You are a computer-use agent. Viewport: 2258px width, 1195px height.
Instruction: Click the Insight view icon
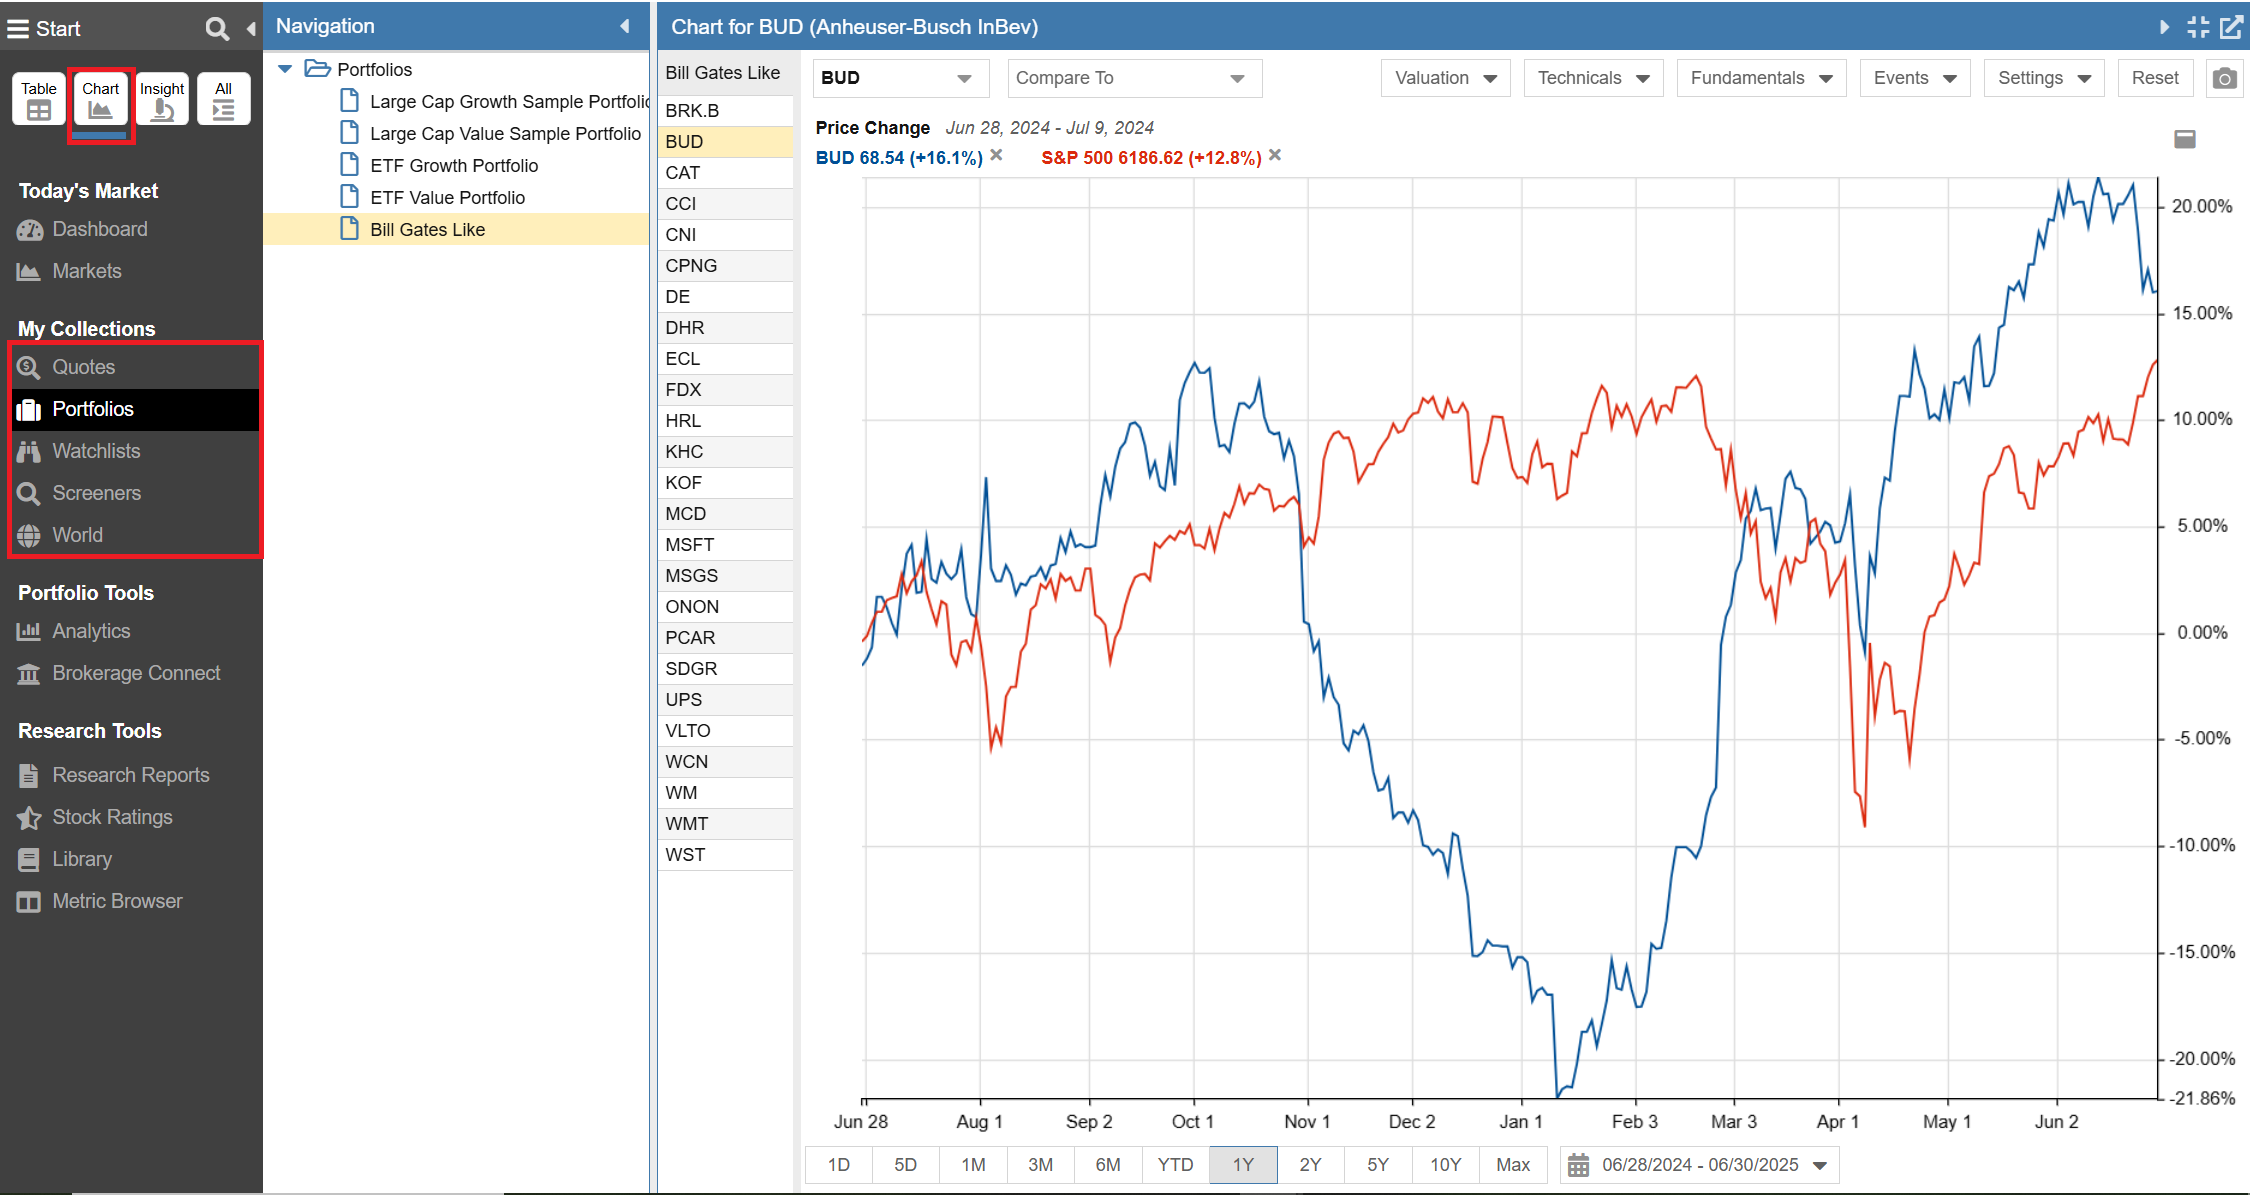[162, 99]
